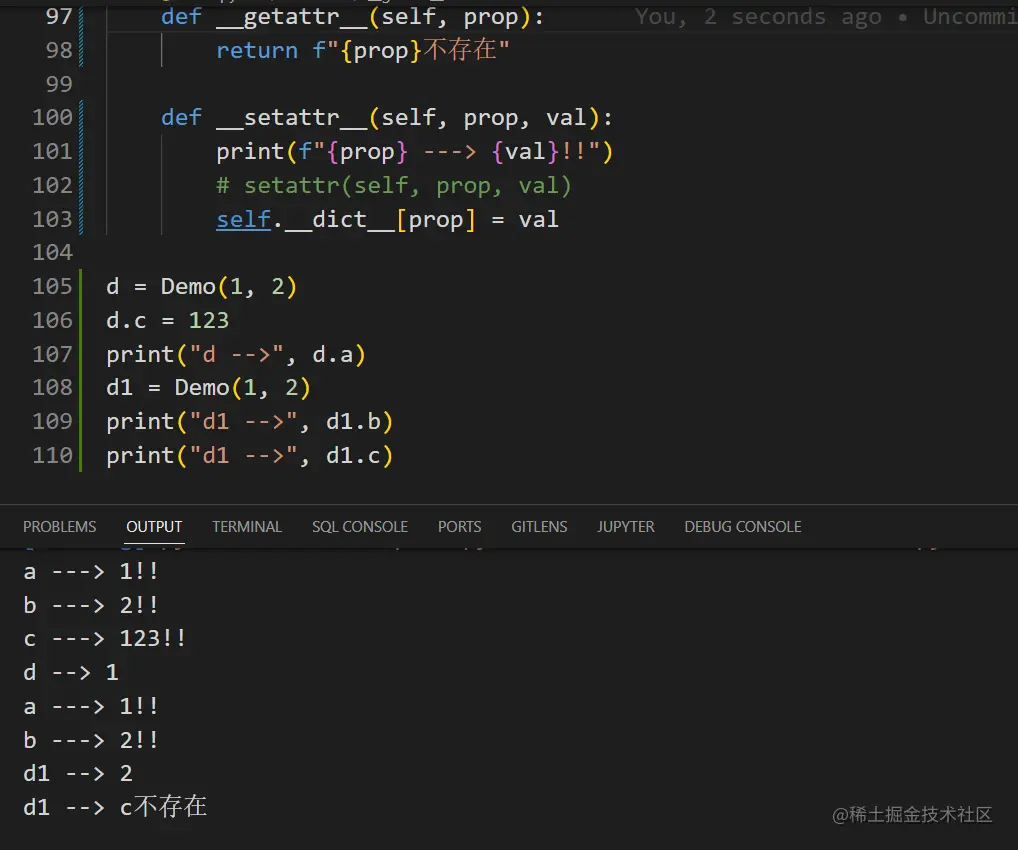Screen dimensions: 1018x850
Task: Click the commented setattr line 102
Action: click(x=393, y=186)
